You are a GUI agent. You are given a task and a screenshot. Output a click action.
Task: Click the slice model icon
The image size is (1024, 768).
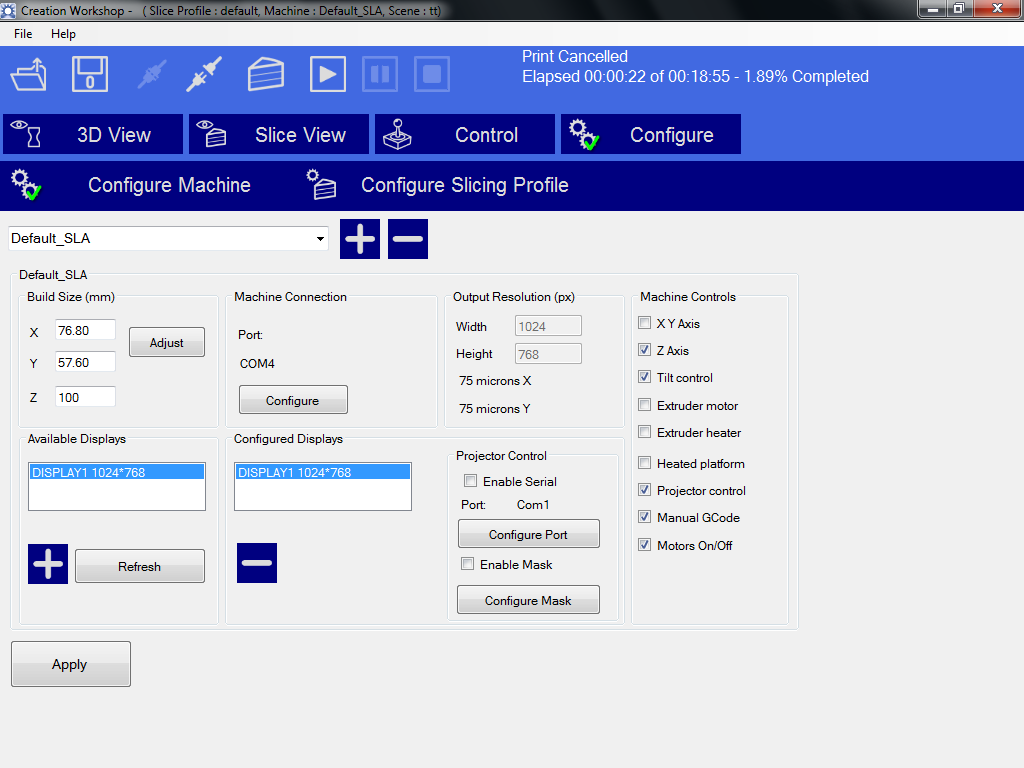coord(266,75)
